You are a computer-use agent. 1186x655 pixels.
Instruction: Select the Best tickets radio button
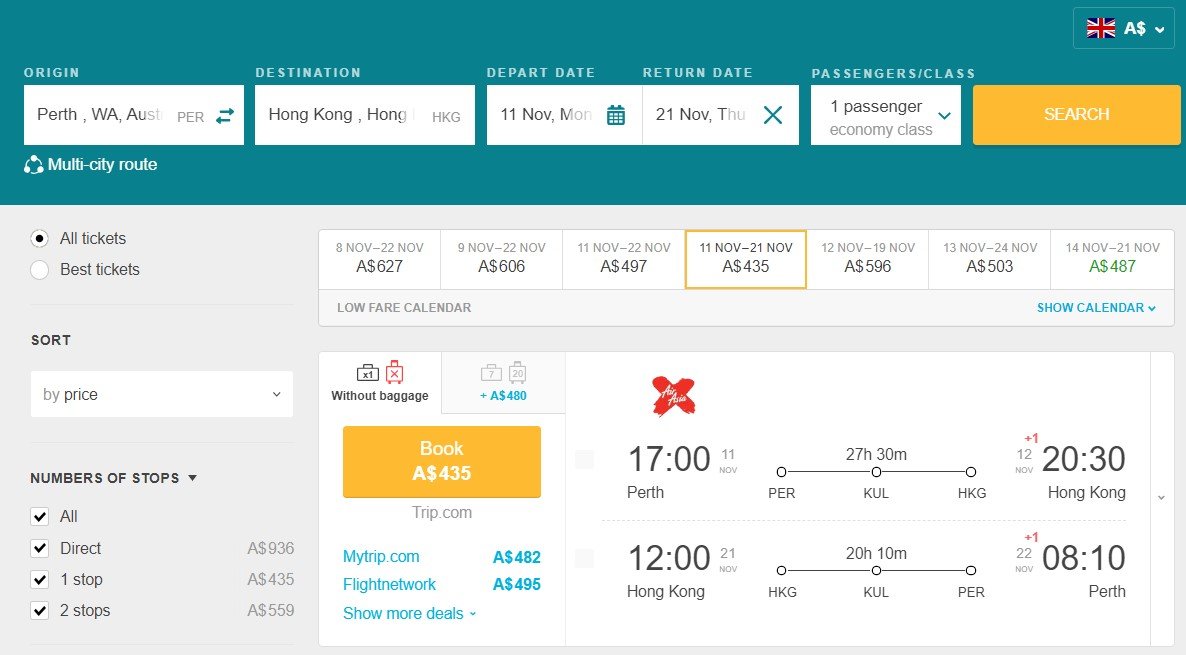click(39, 269)
